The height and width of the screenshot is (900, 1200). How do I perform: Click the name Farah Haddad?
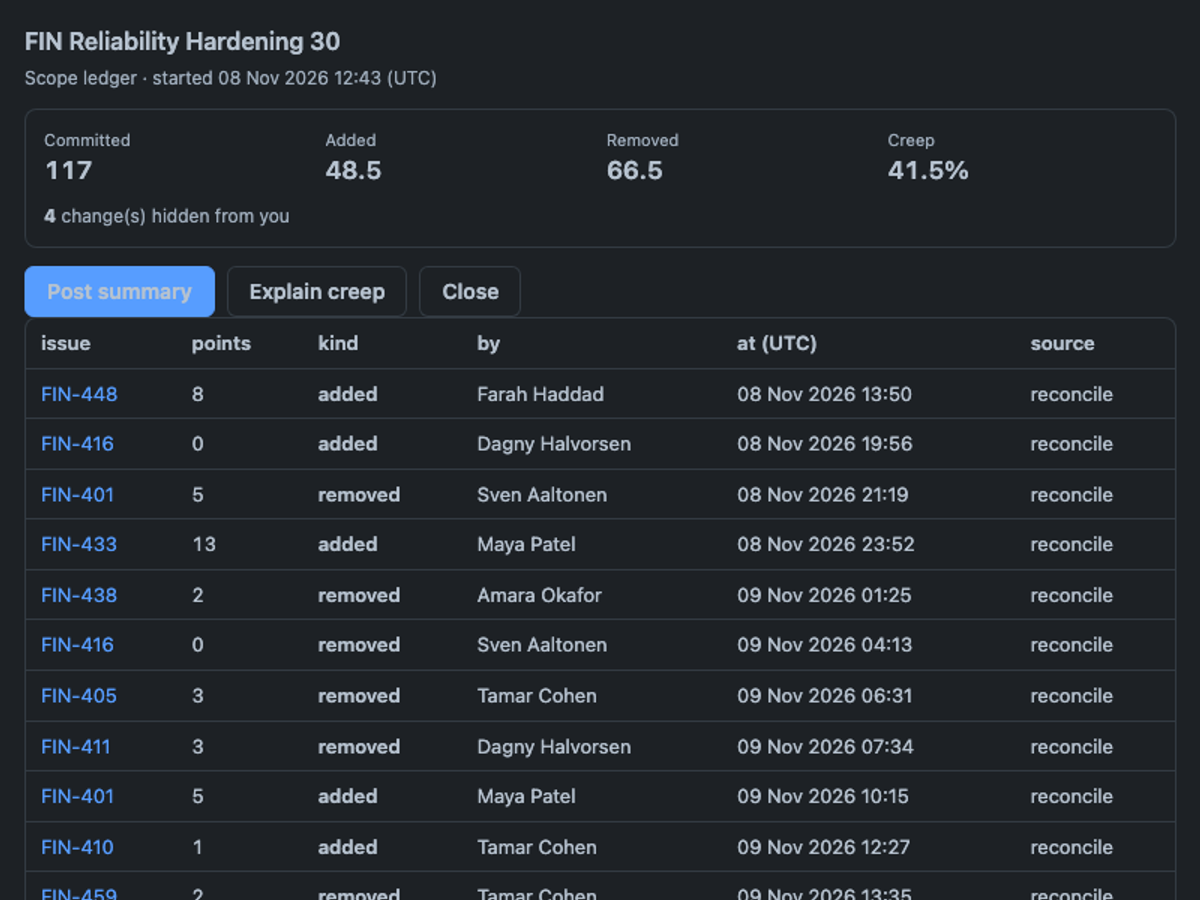coord(540,394)
